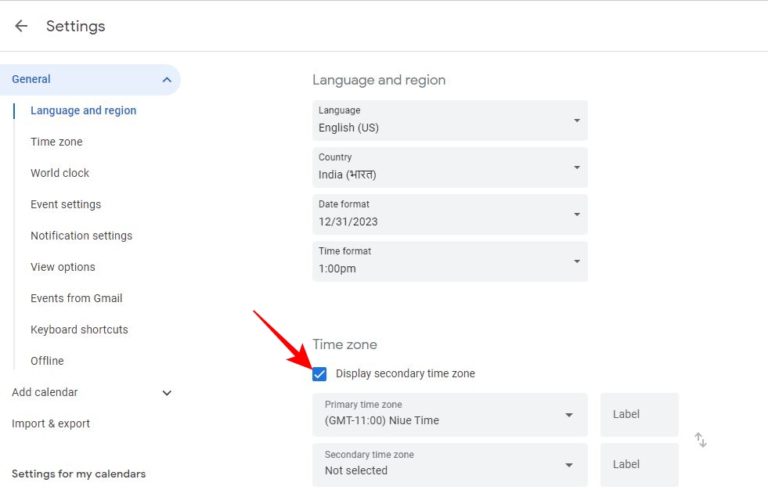
Task: Open the Language dropdown
Action: click(449, 120)
